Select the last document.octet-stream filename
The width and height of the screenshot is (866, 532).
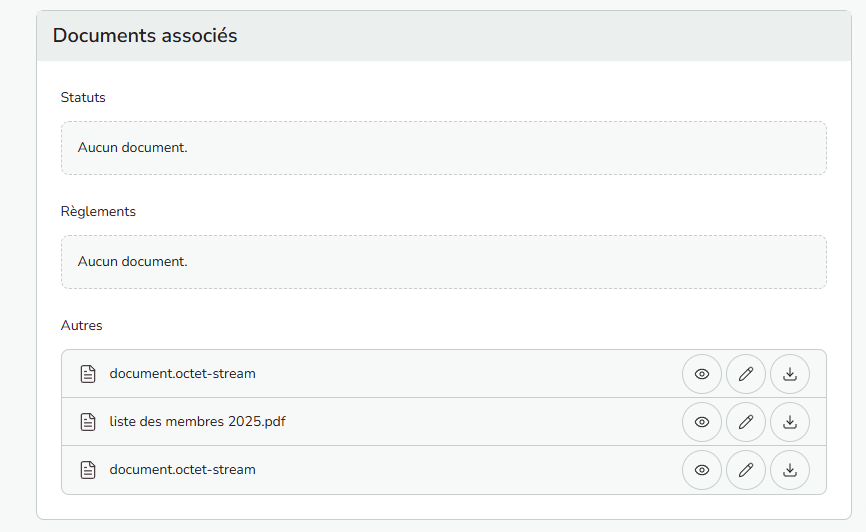coord(182,470)
